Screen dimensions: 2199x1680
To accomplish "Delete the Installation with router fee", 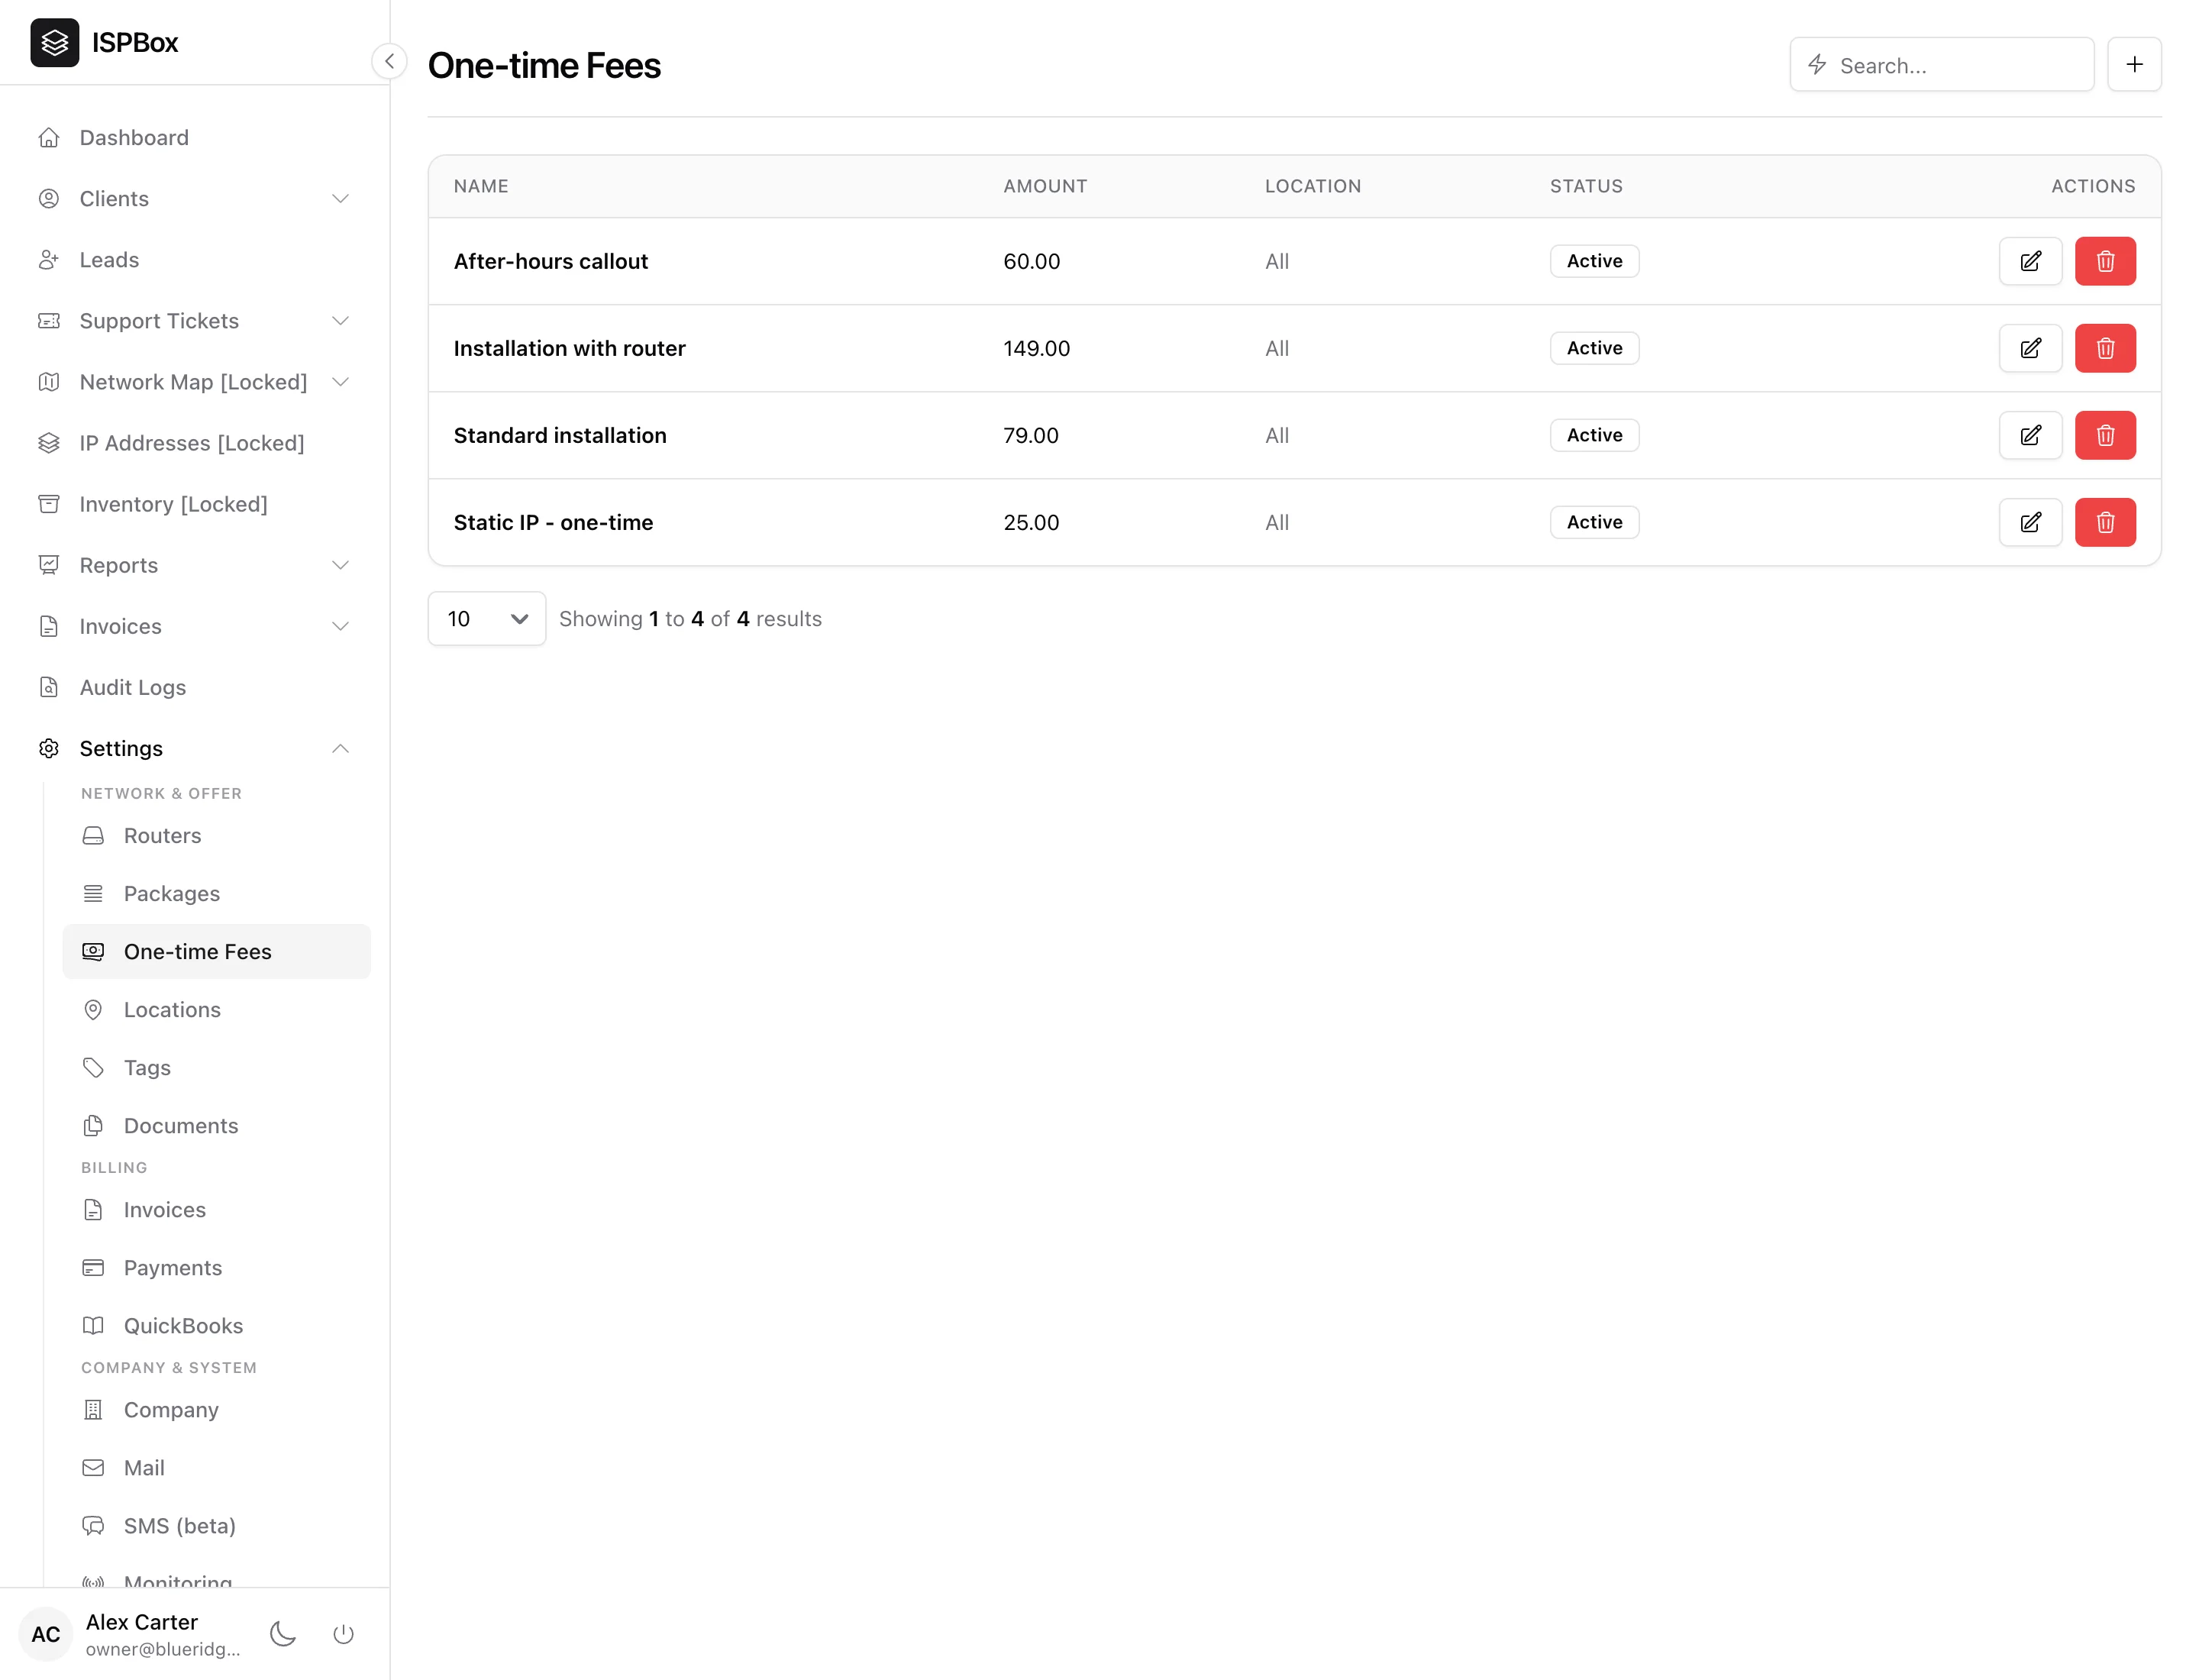I will tap(2105, 348).
